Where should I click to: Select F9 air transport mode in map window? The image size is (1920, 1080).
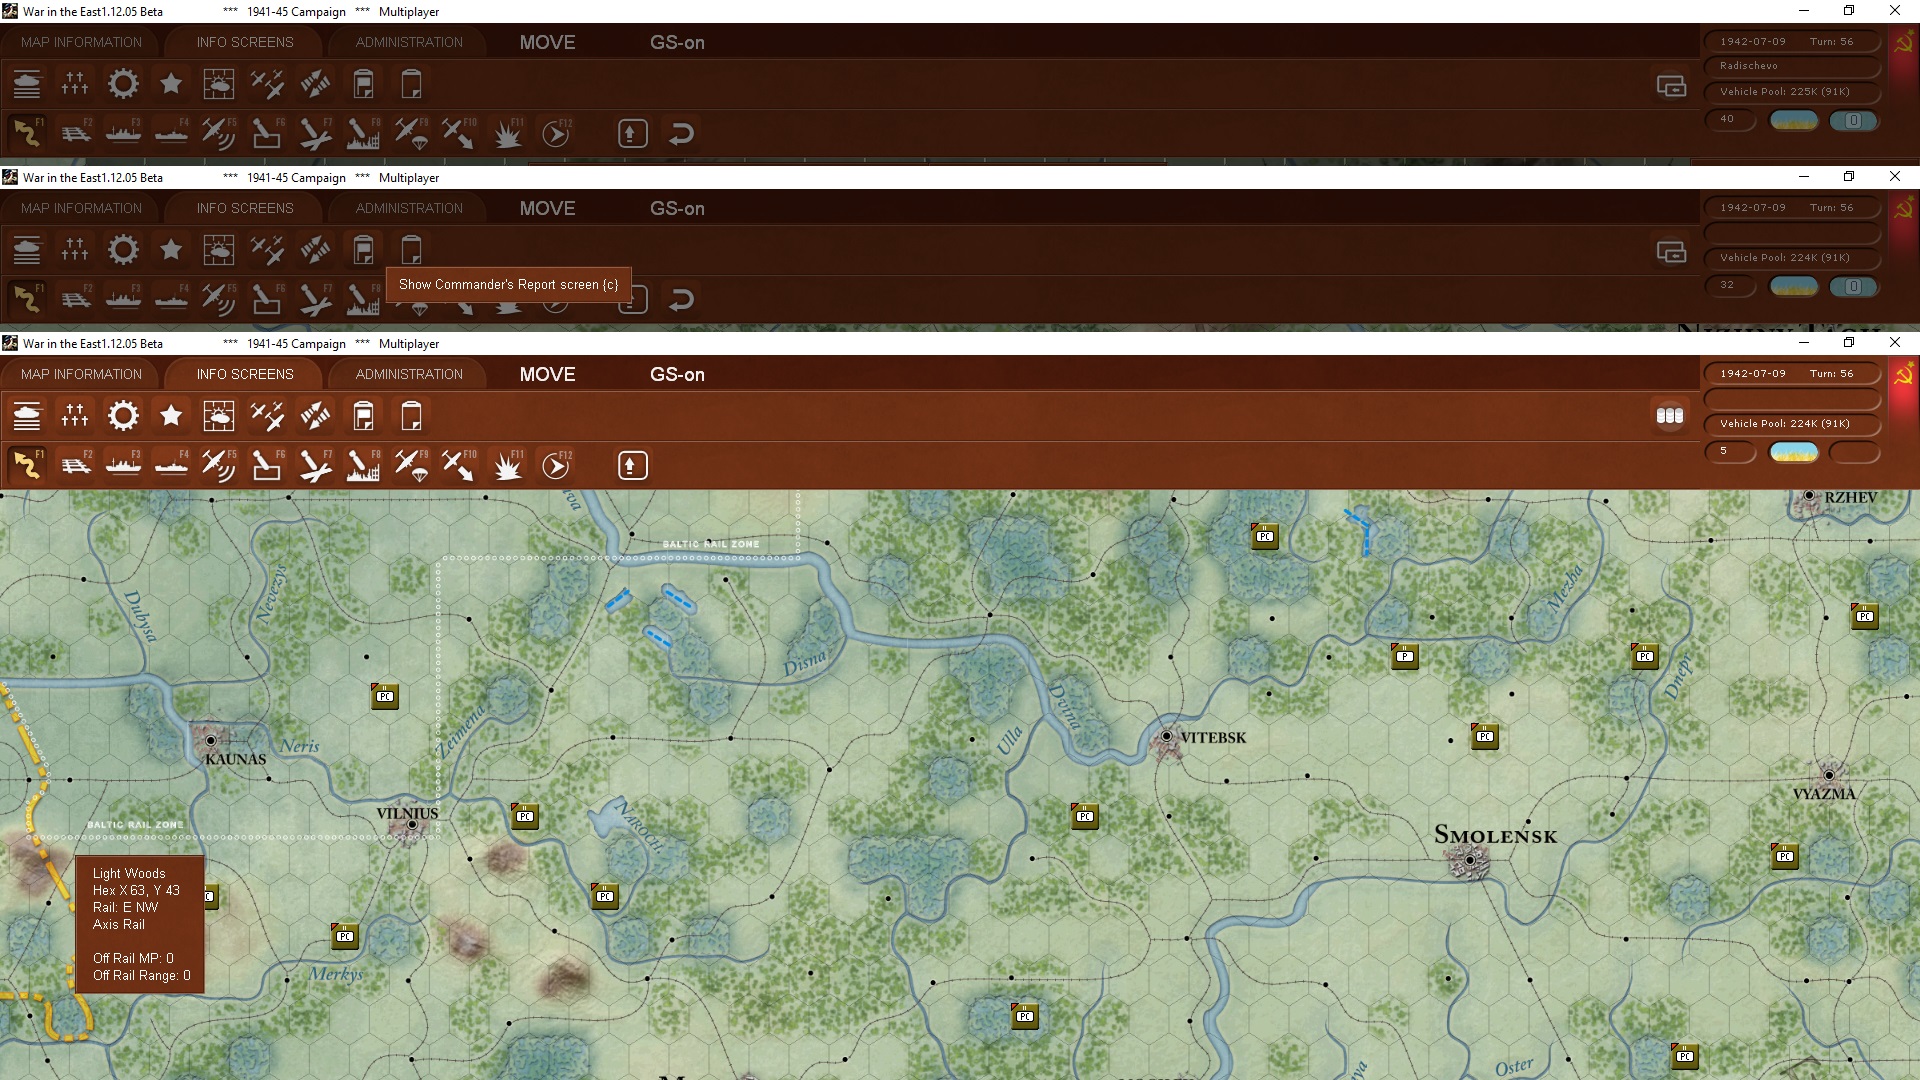tap(411, 465)
